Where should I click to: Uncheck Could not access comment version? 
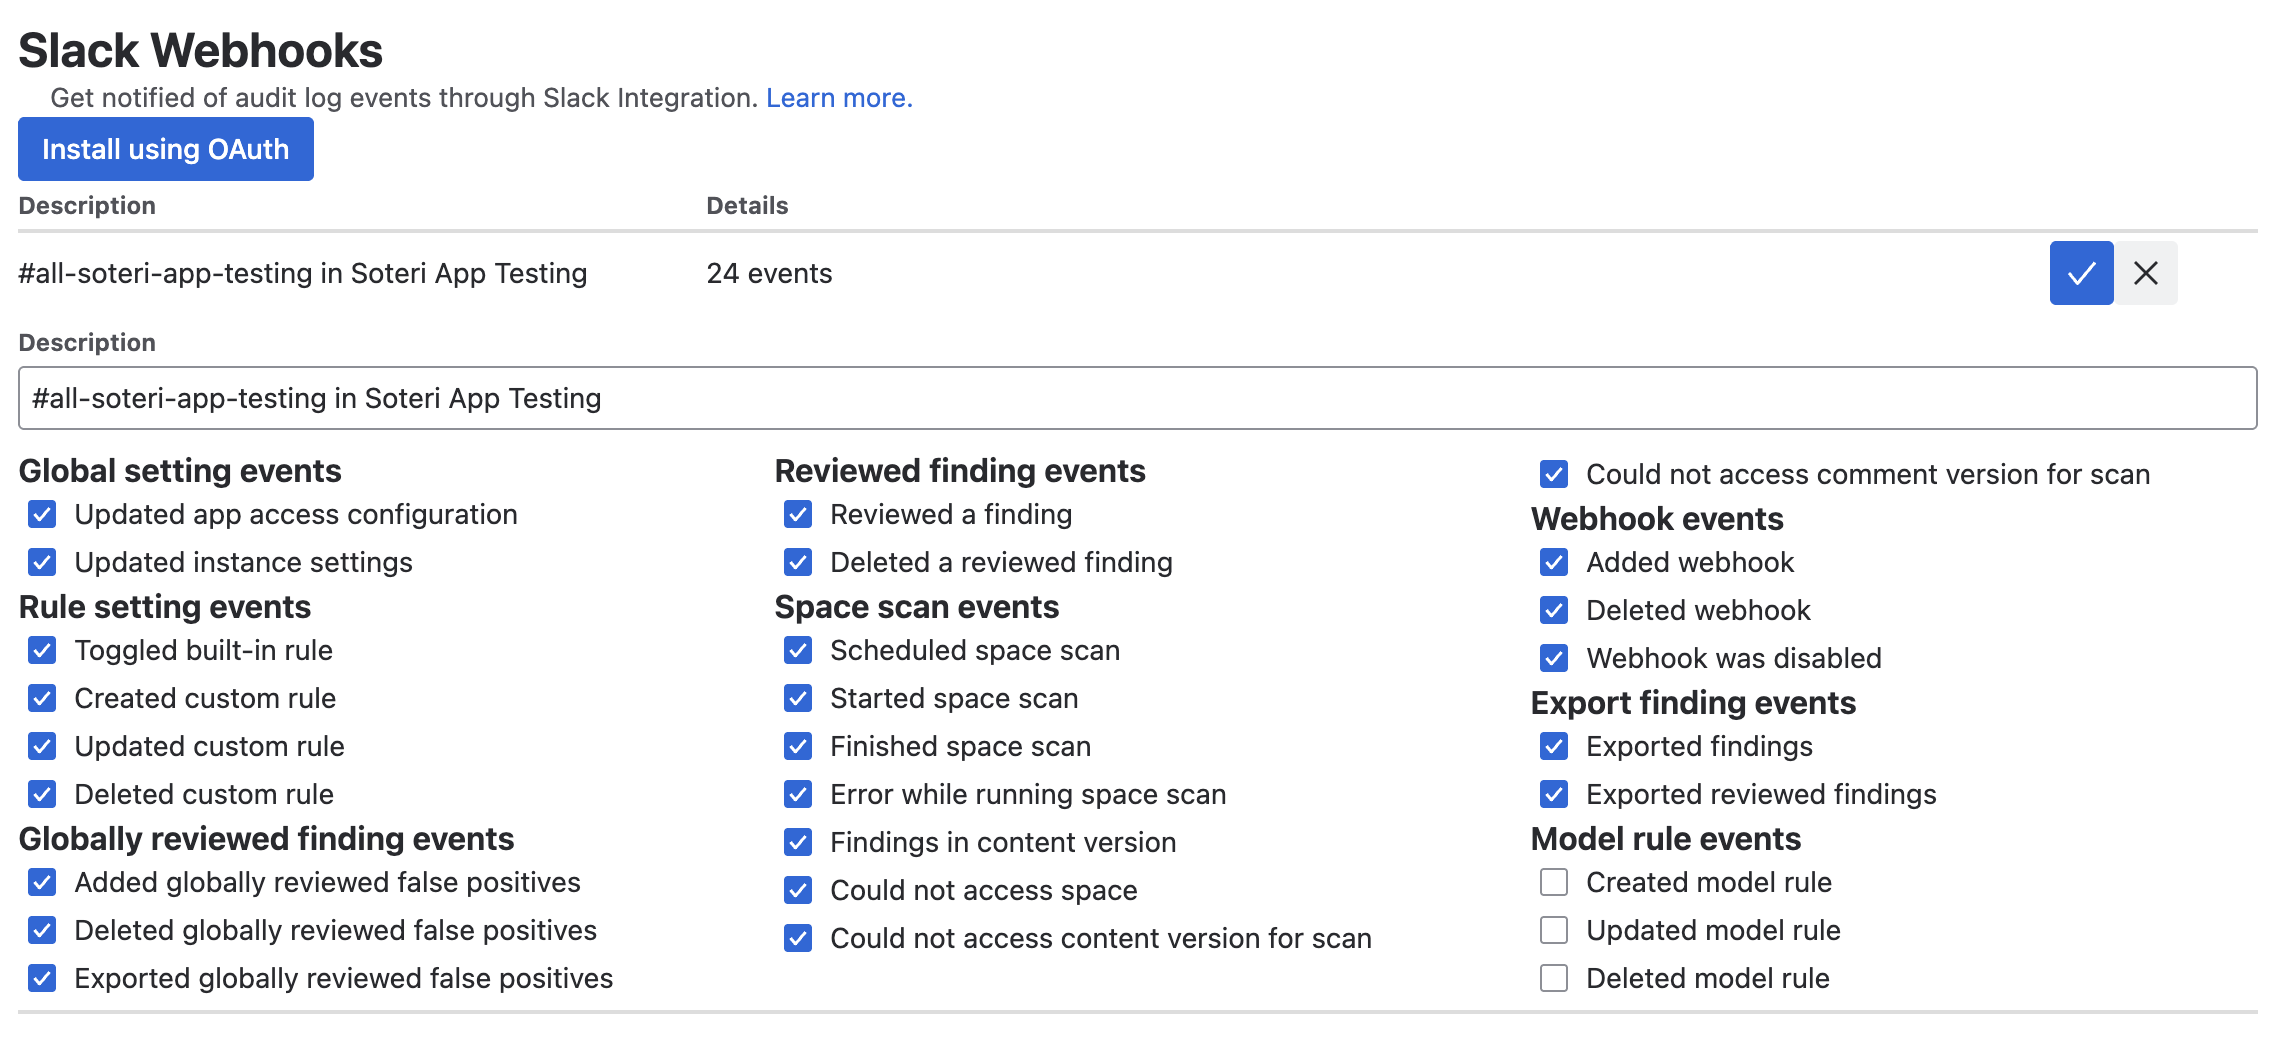click(x=1553, y=474)
